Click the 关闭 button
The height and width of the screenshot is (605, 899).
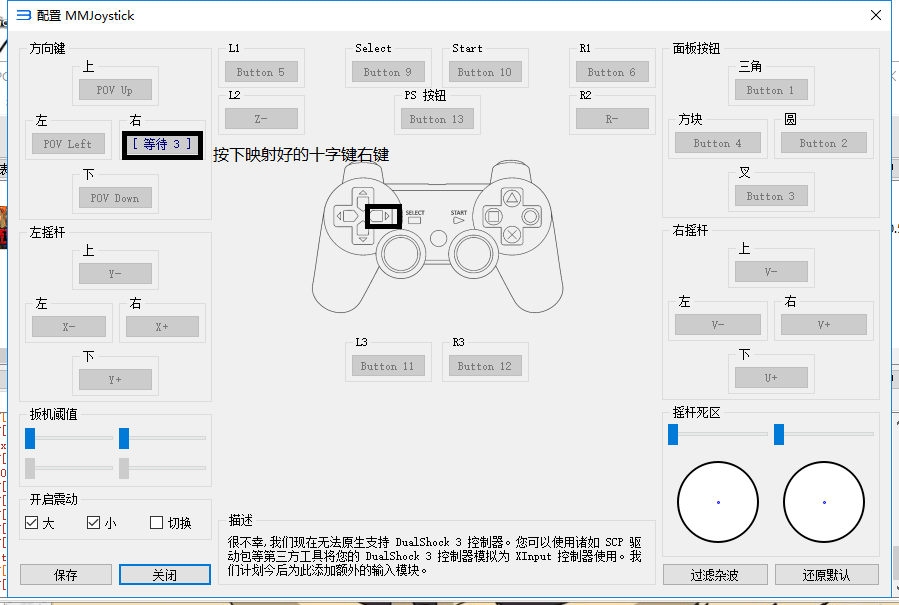(165, 575)
